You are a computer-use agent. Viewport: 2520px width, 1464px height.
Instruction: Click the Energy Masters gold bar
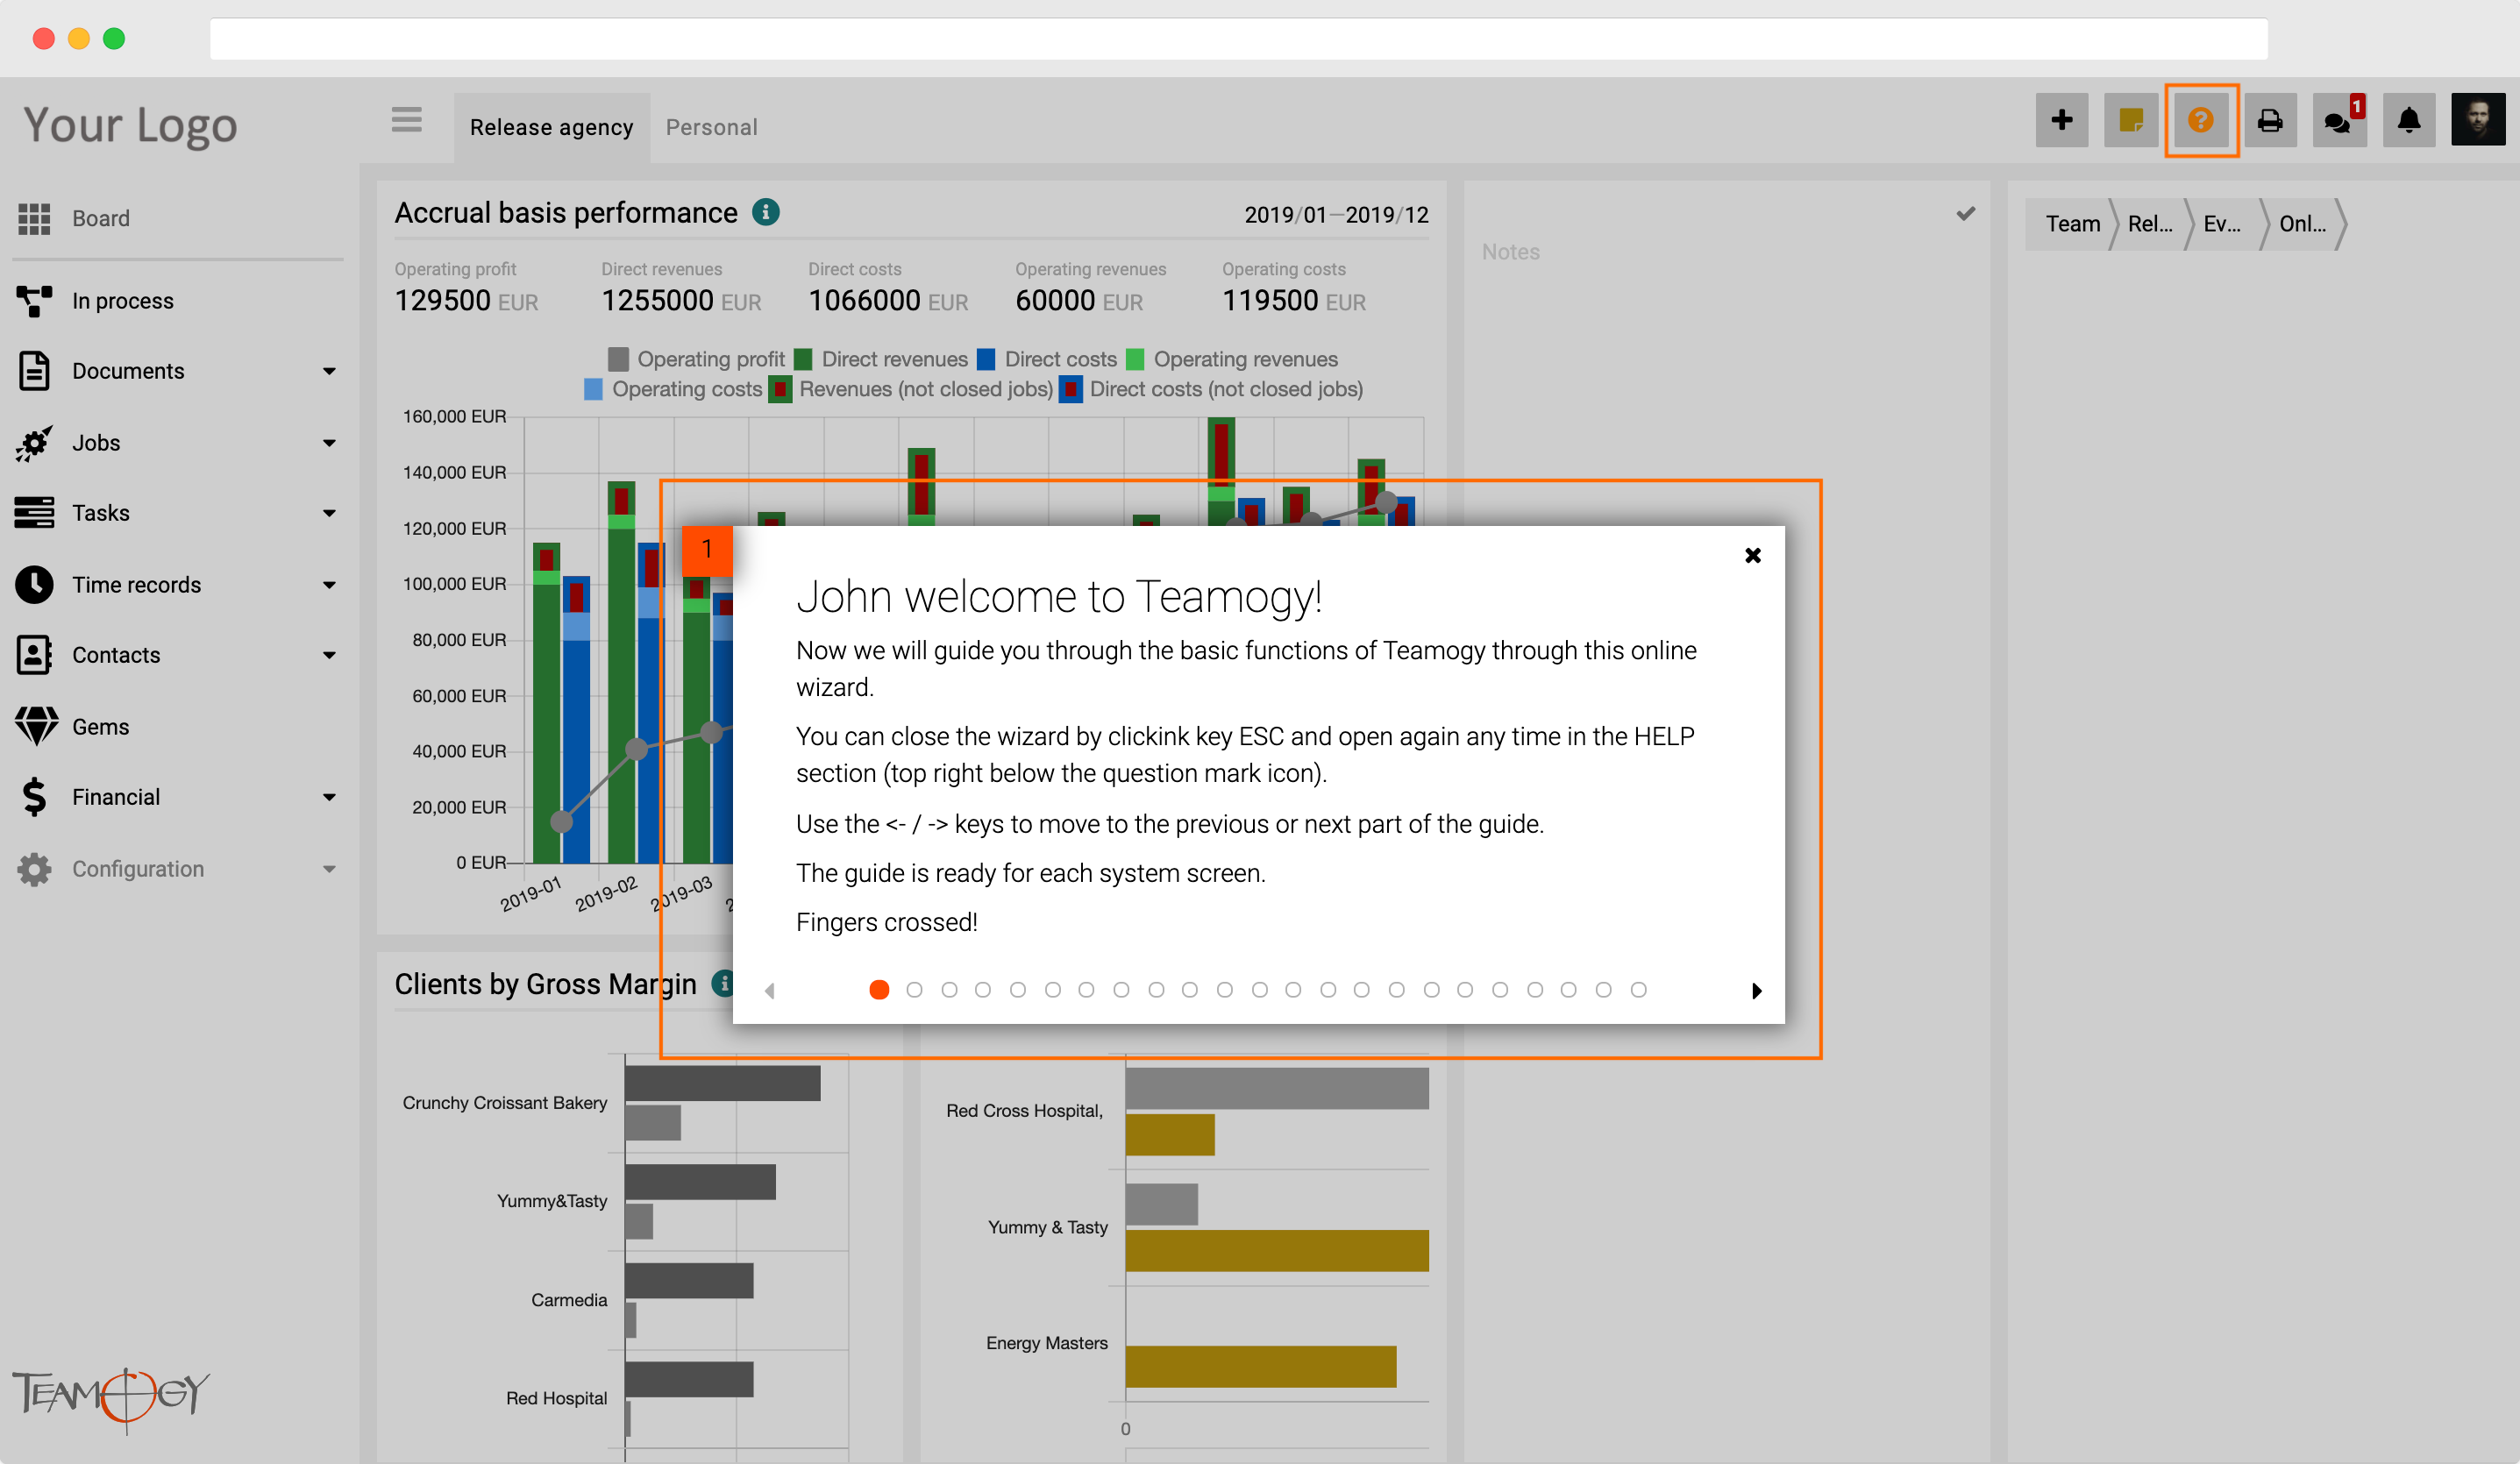(1261, 1366)
